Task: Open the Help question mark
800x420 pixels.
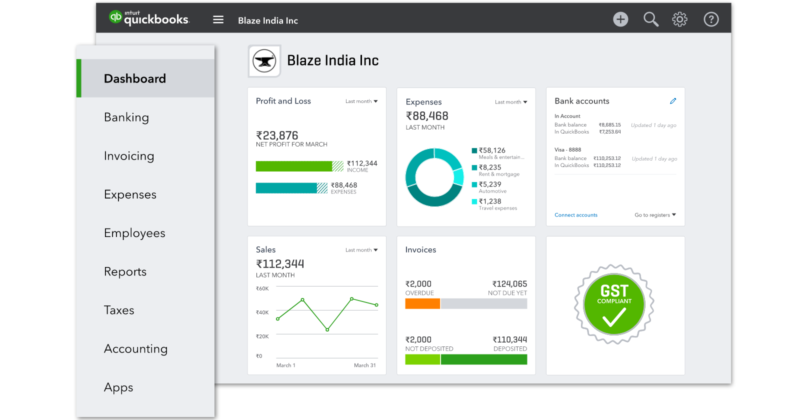Action: (x=711, y=19)
